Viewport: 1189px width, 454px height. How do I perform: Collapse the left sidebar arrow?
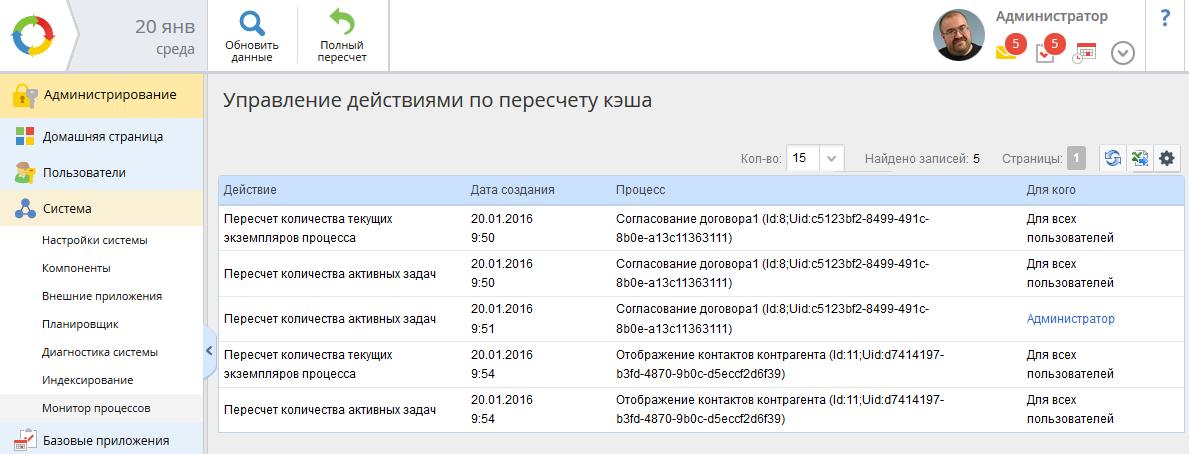point(209,351)
